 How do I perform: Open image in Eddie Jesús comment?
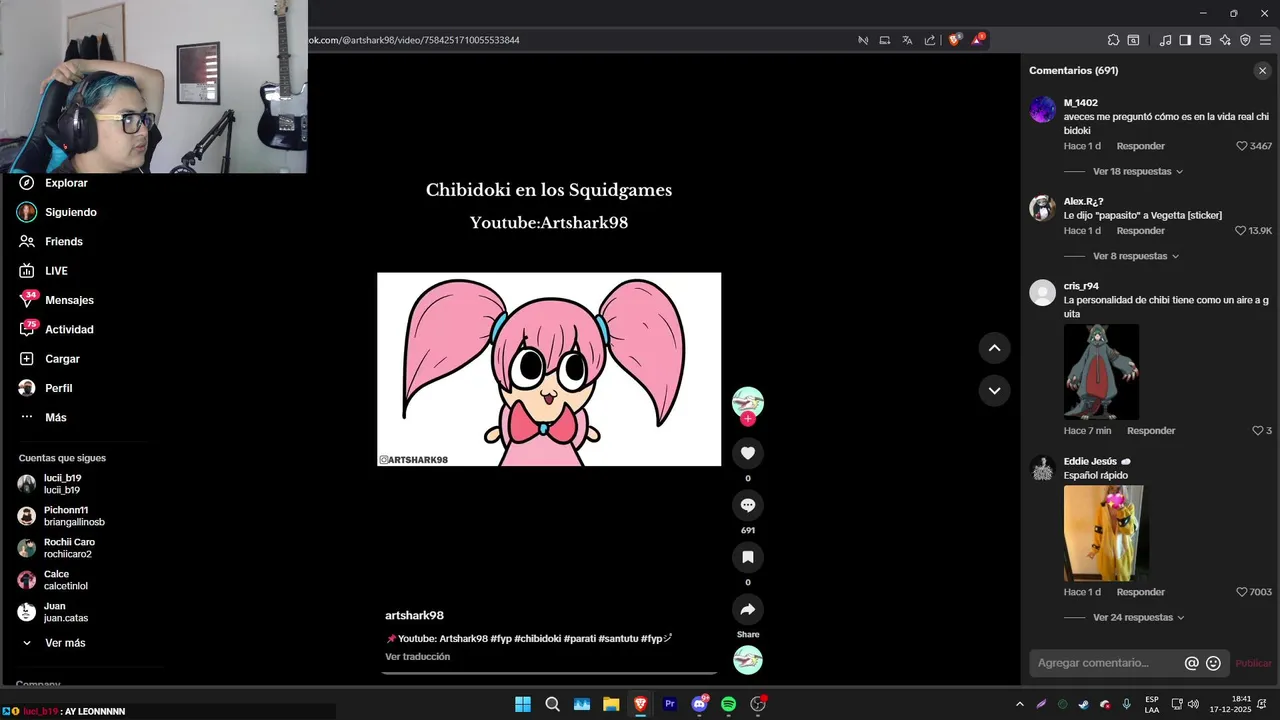[1106, 533]
